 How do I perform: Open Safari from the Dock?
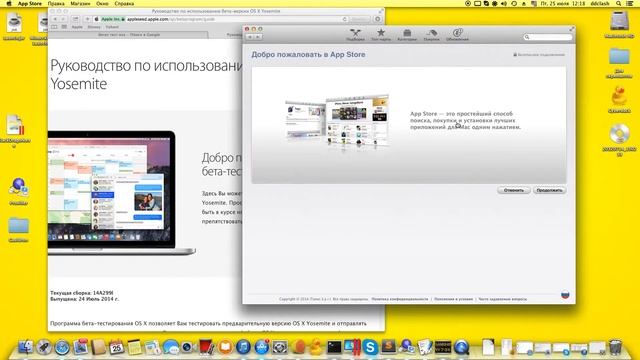pyautogui.click(x=62, y=347)
